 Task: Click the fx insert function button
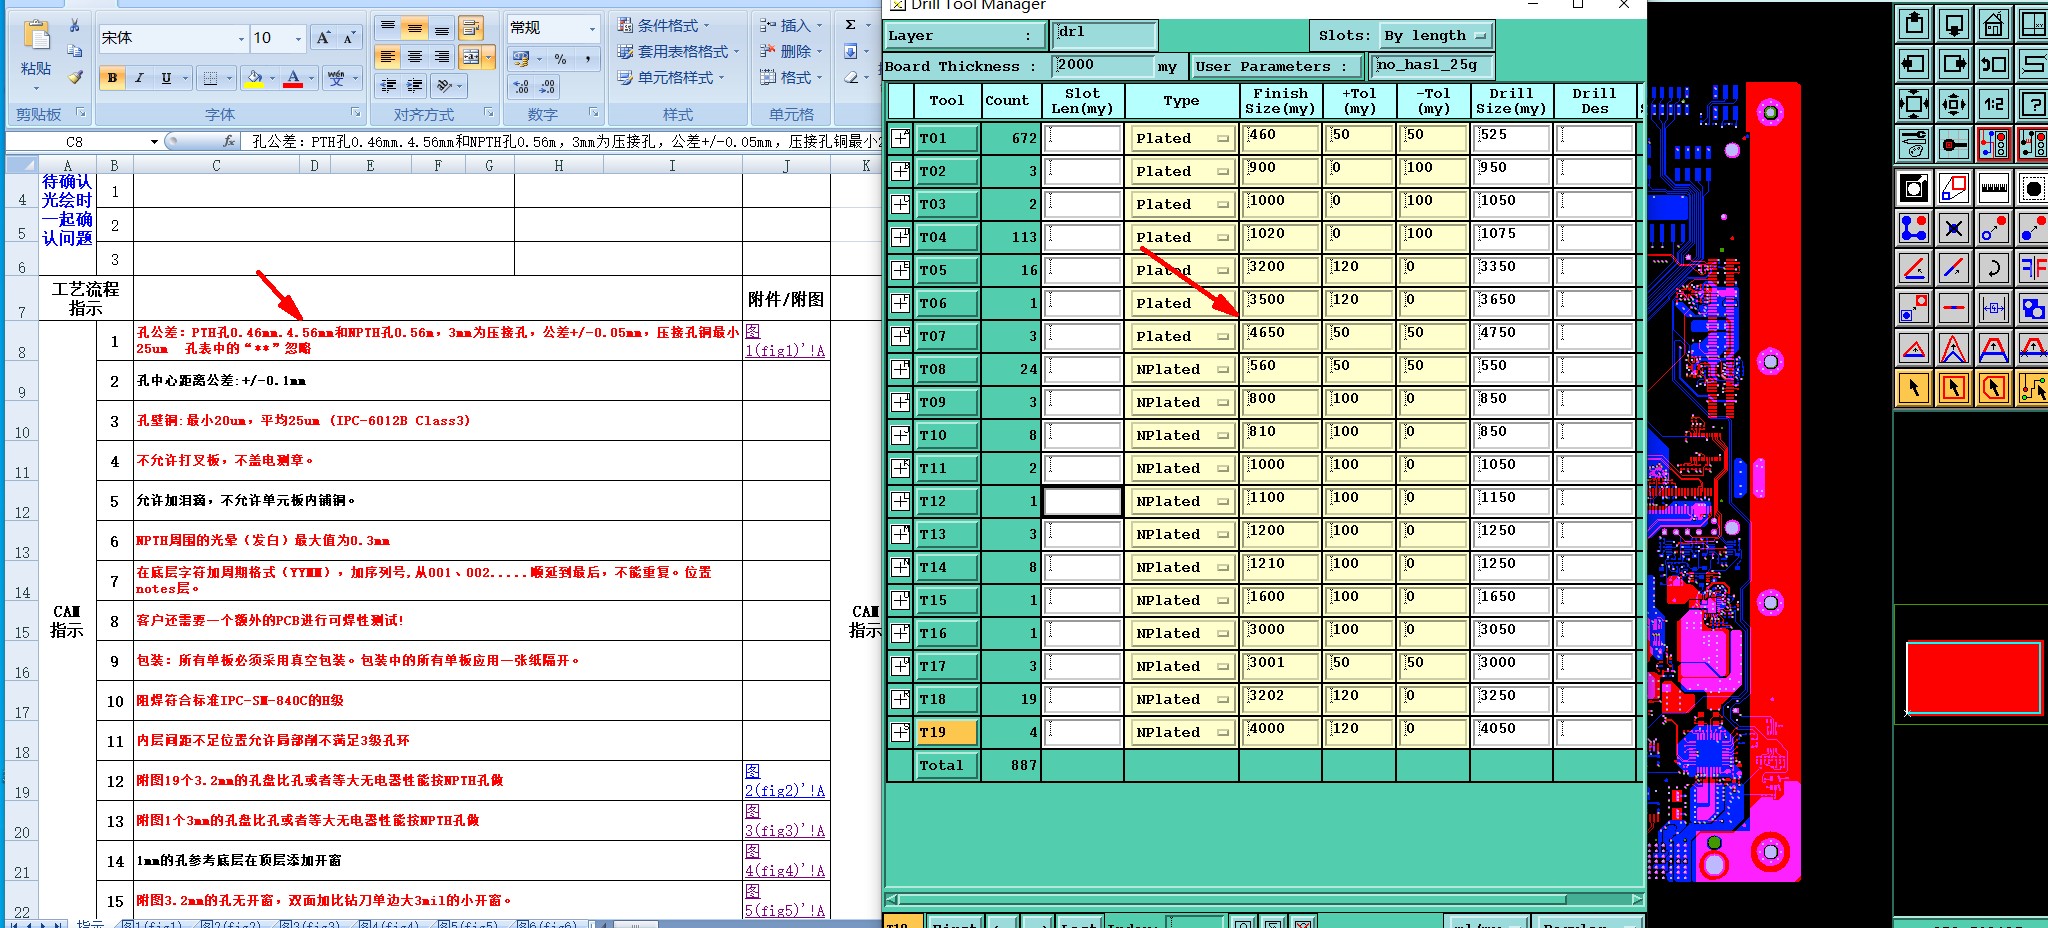click(x=229, y=142)
